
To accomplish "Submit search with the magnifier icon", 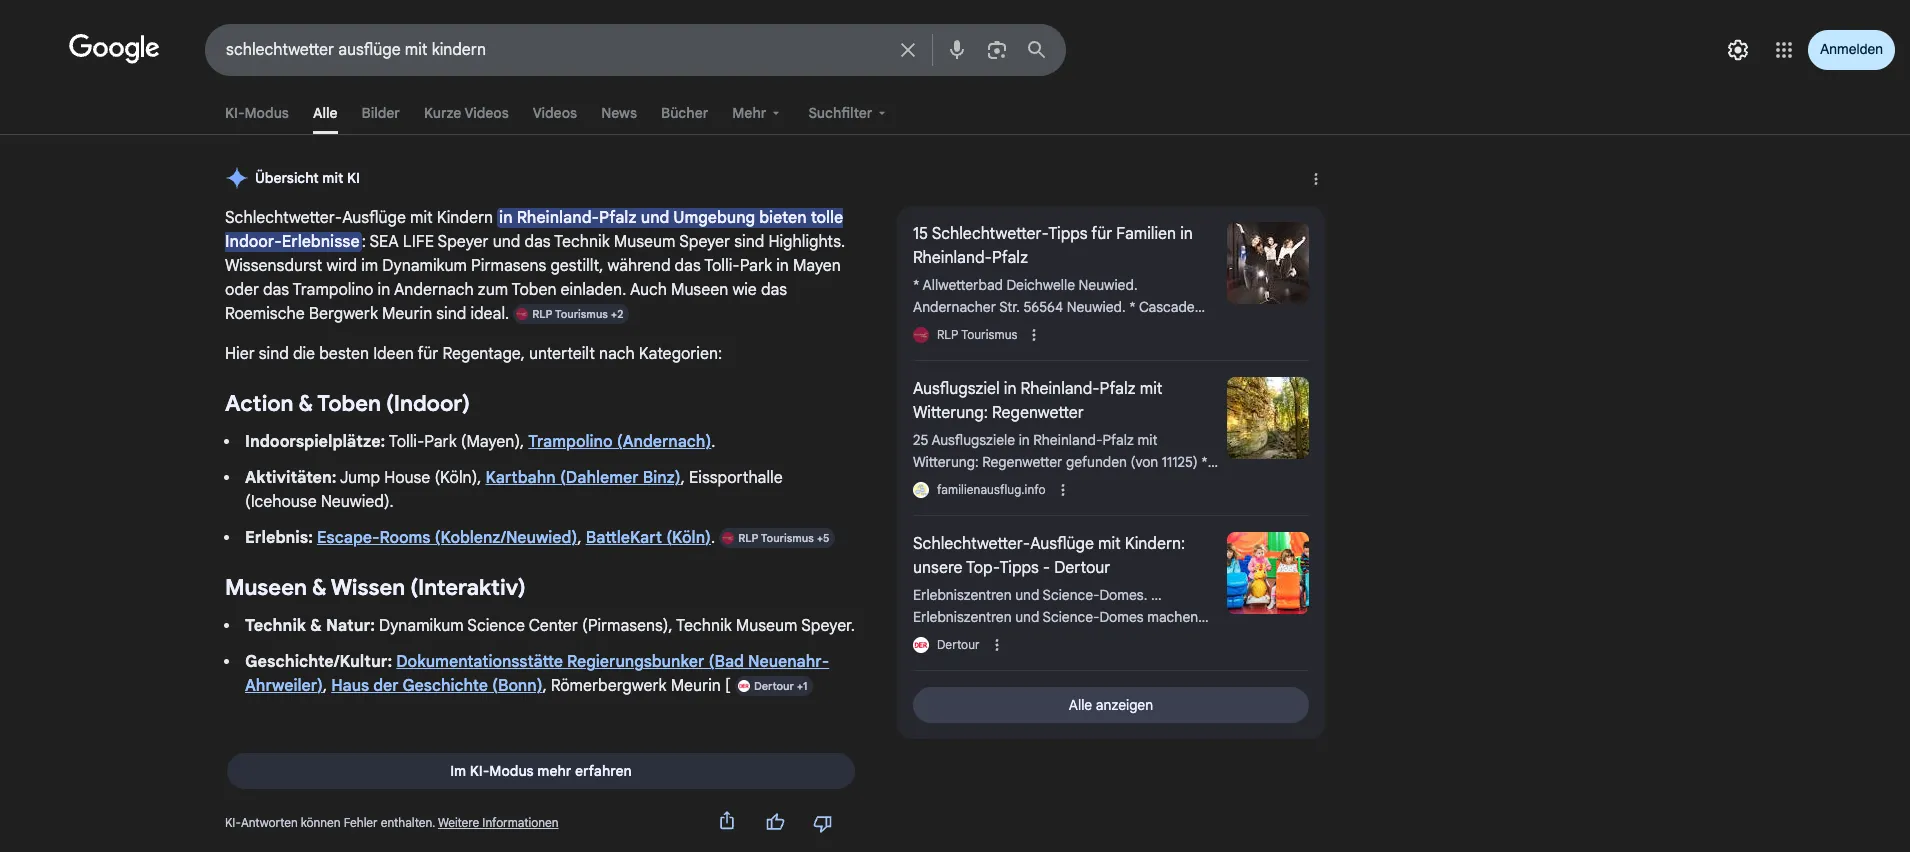I will [x=1037, y=50].
